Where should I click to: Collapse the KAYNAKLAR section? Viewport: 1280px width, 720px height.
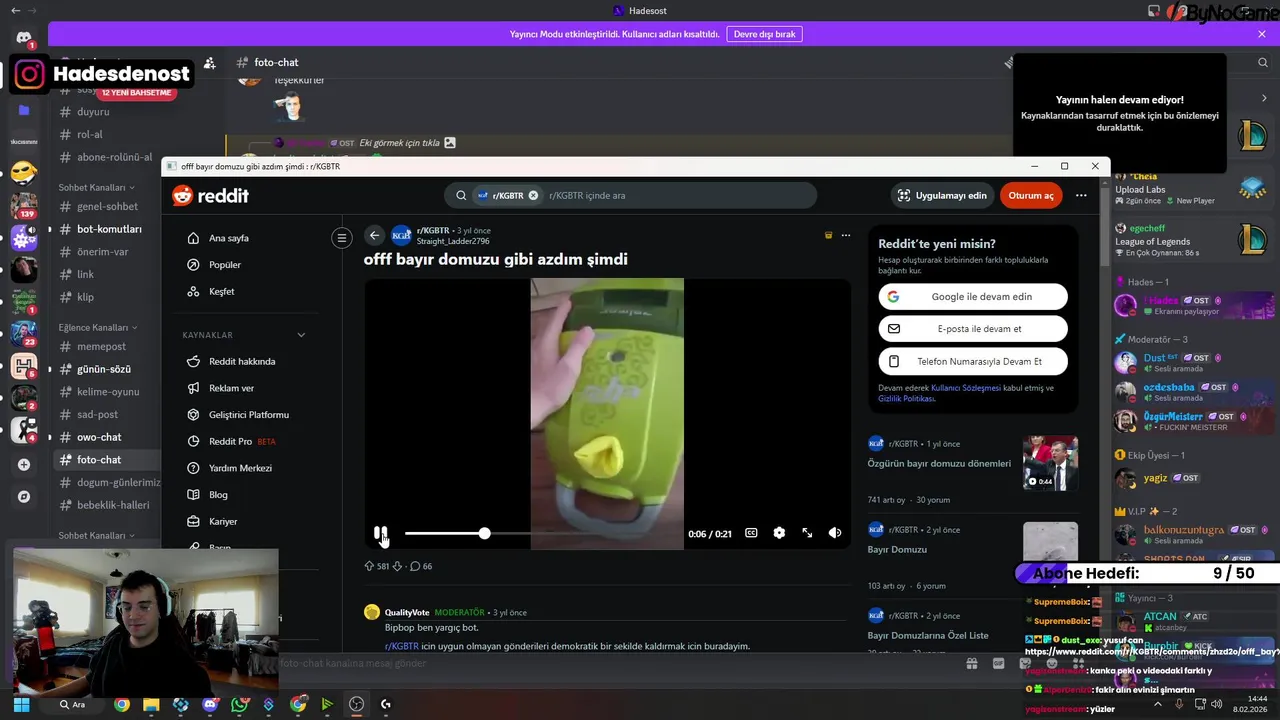tap(301, 335)
